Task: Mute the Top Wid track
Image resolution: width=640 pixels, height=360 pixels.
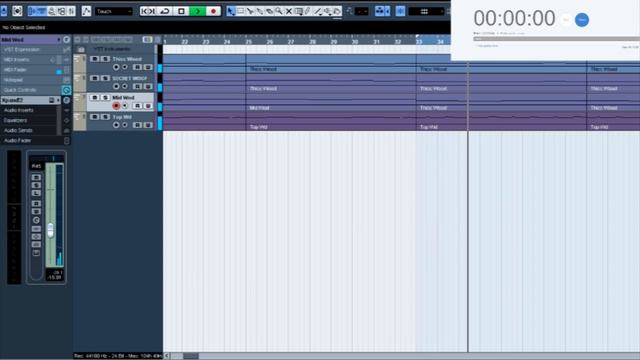Action: tap(95, 117)
